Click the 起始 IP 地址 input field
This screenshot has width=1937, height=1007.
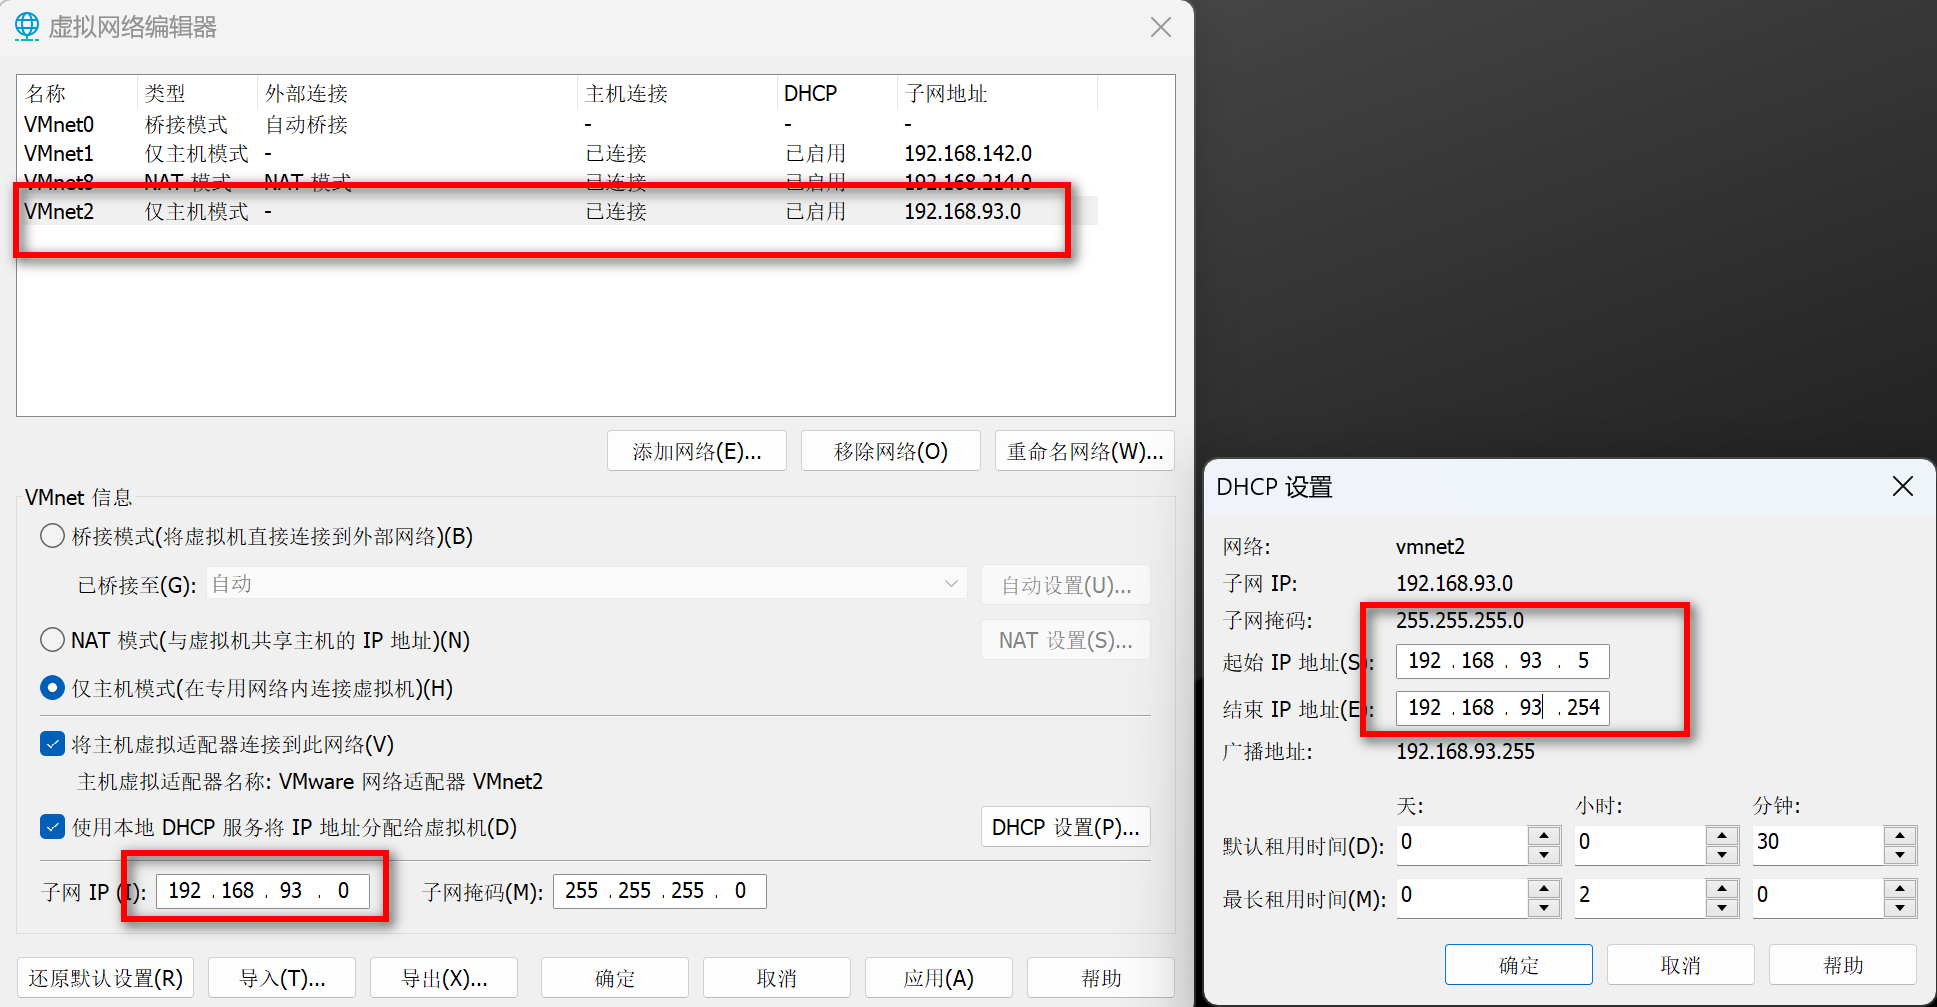[1502, 661]
